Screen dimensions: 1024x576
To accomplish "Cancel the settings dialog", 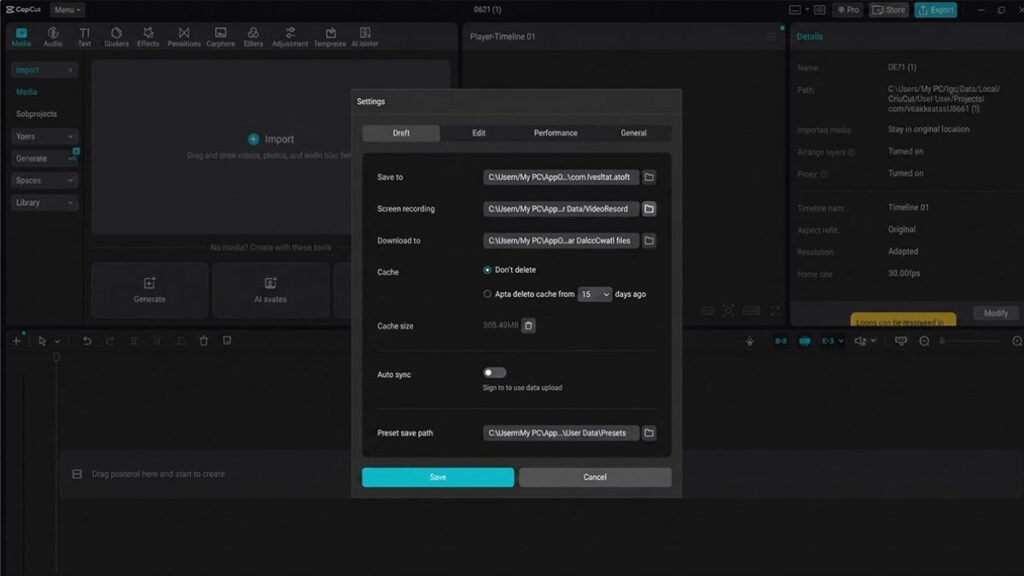I will point(595,477).
